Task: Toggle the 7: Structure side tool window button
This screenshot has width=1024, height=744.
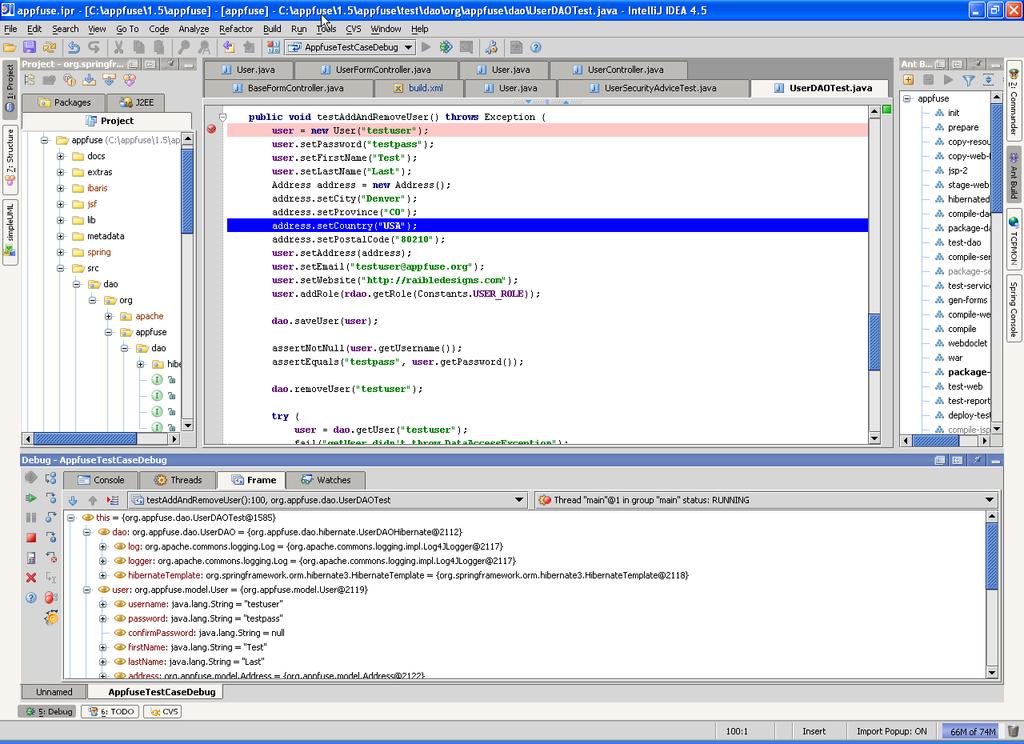Action: [x=10, y=159]
